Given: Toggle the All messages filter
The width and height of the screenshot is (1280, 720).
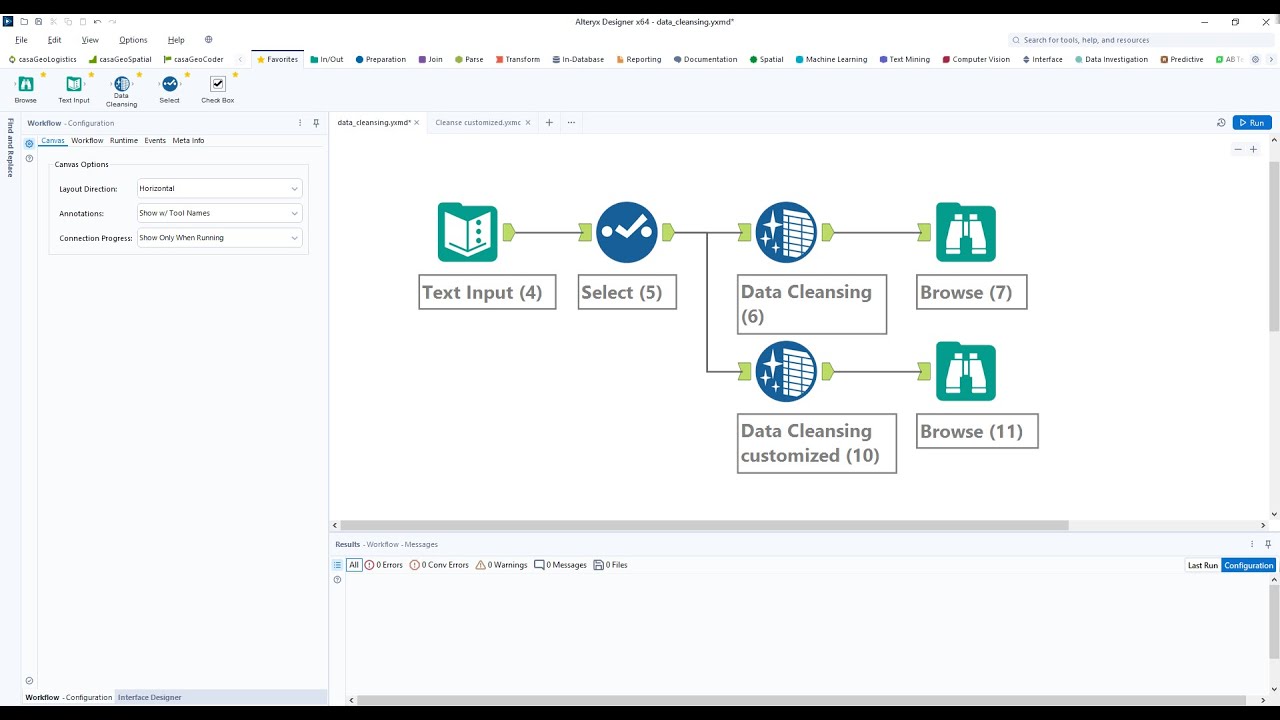Looking at the screenshot, I should click(x=354, y=565).
